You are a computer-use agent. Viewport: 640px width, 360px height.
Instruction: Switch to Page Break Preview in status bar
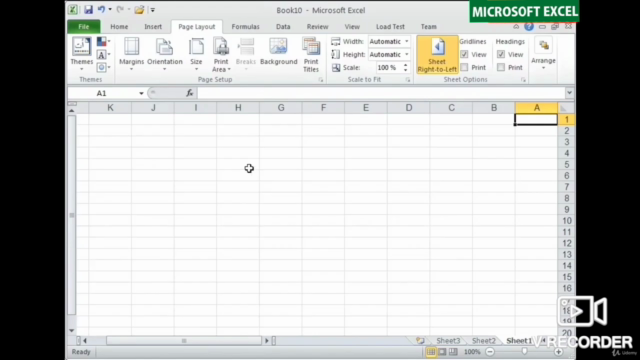(453, 352)
